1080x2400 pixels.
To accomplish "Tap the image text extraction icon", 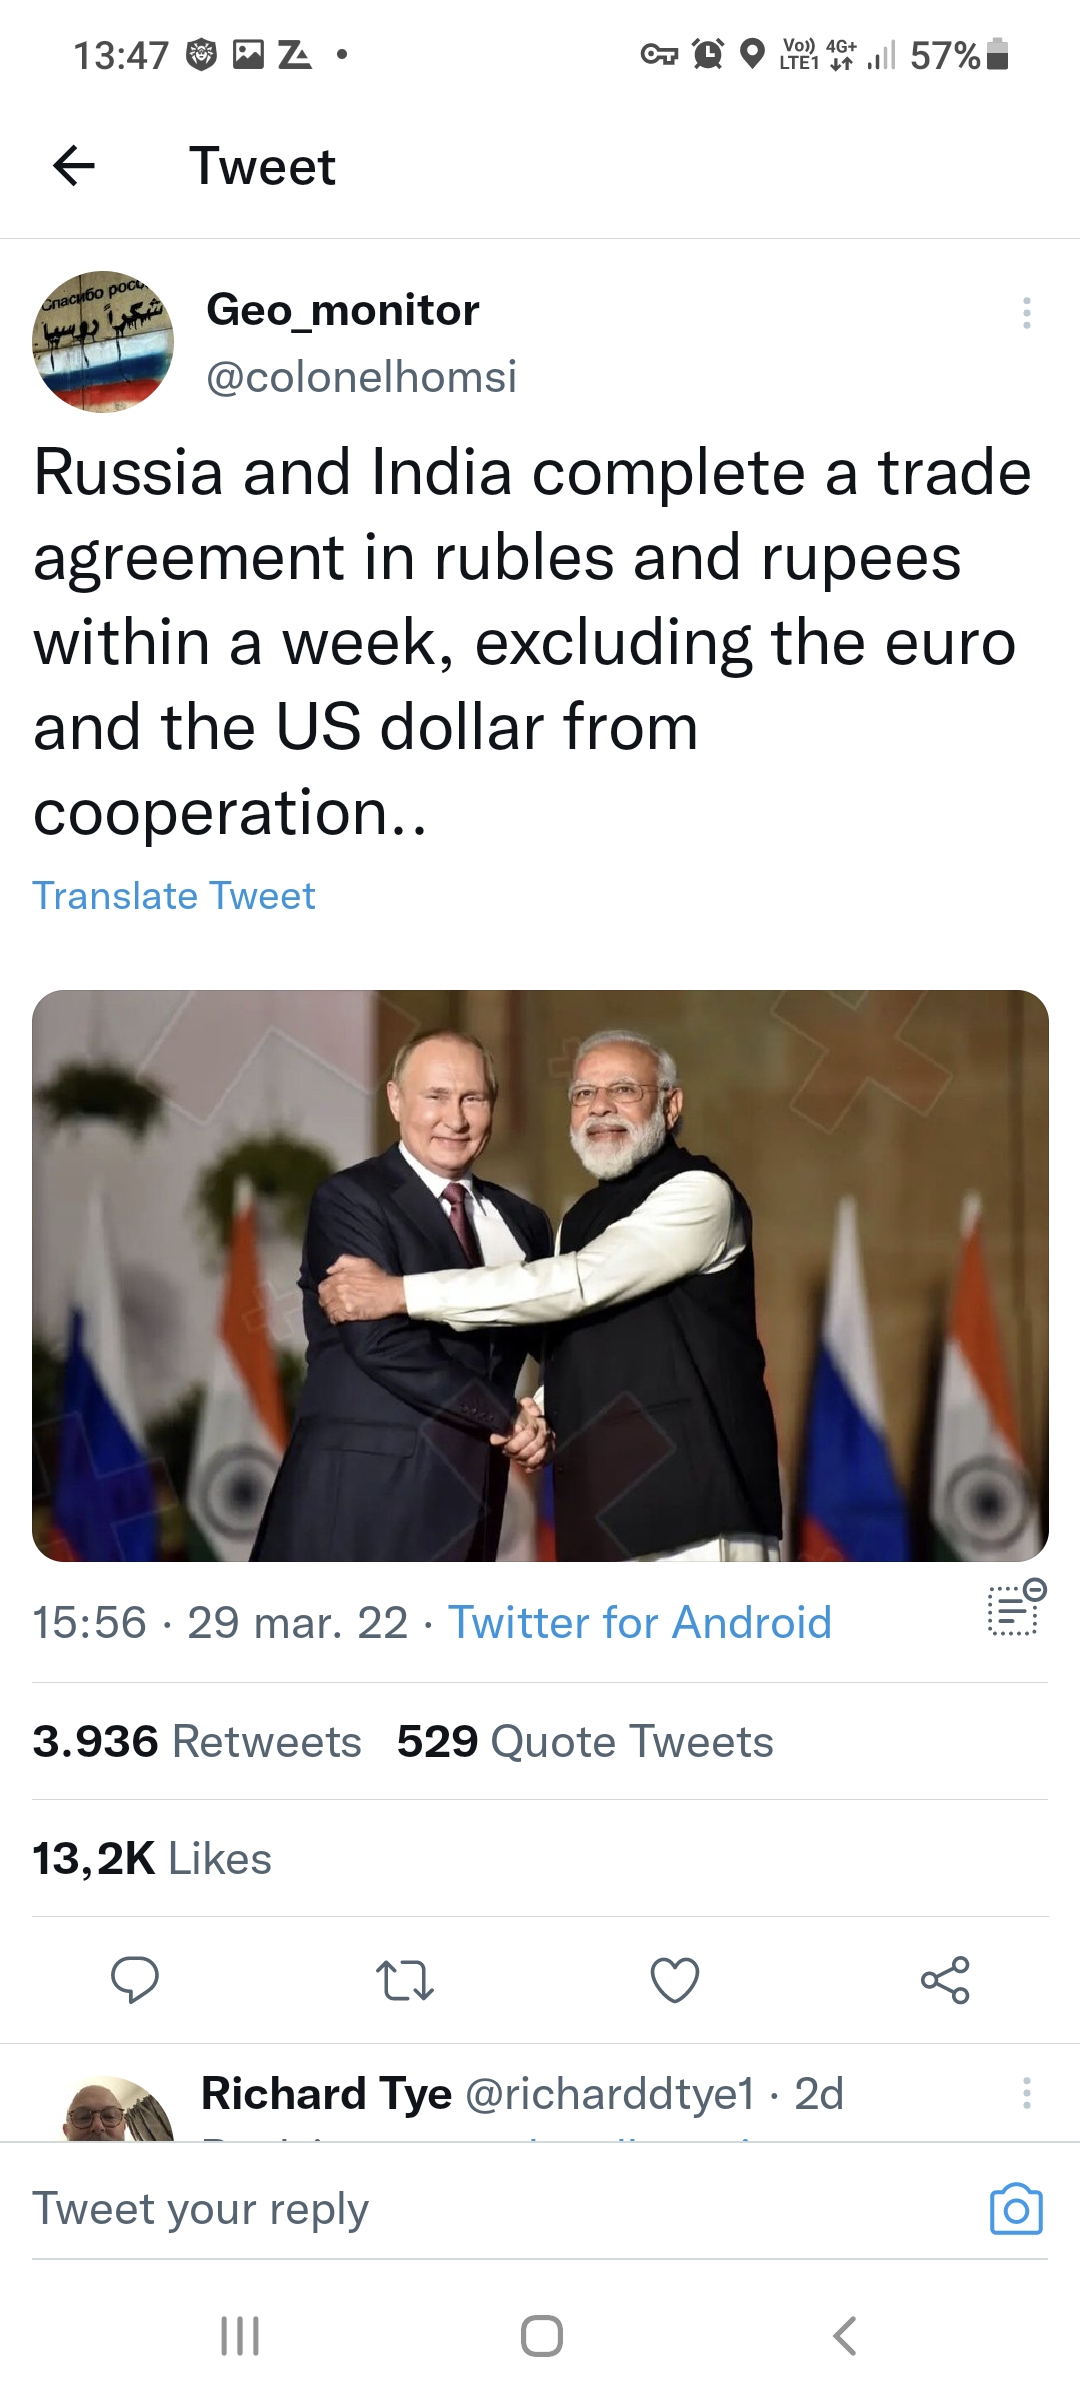I will click(1016, 1608).
